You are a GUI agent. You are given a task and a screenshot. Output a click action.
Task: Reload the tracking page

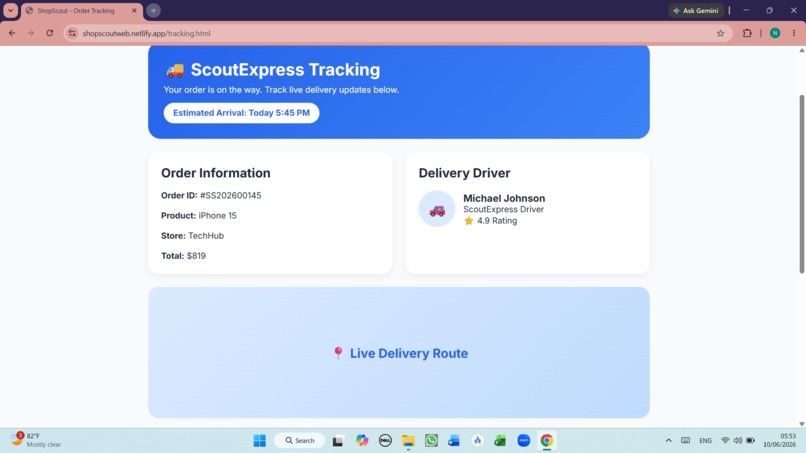49,33
